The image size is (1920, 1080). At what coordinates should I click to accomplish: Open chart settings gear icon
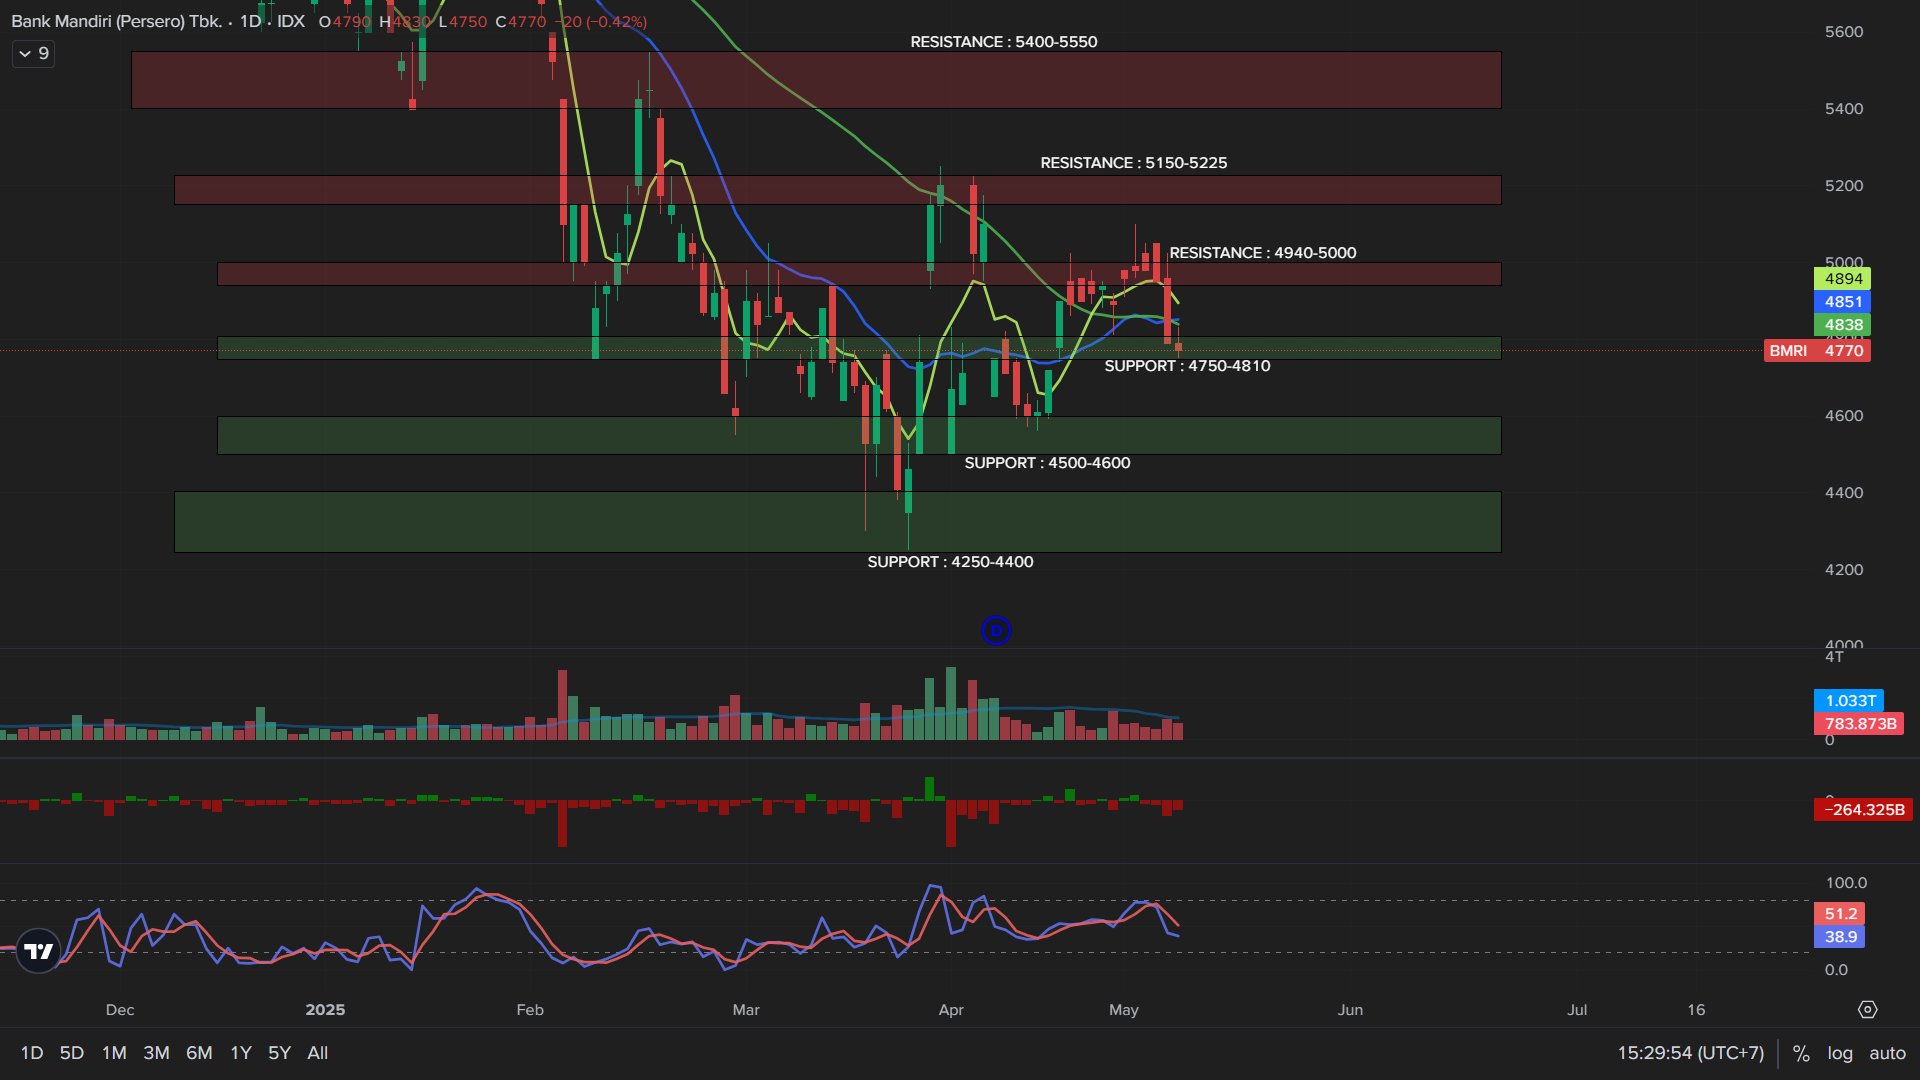tap(1867, 1010)
